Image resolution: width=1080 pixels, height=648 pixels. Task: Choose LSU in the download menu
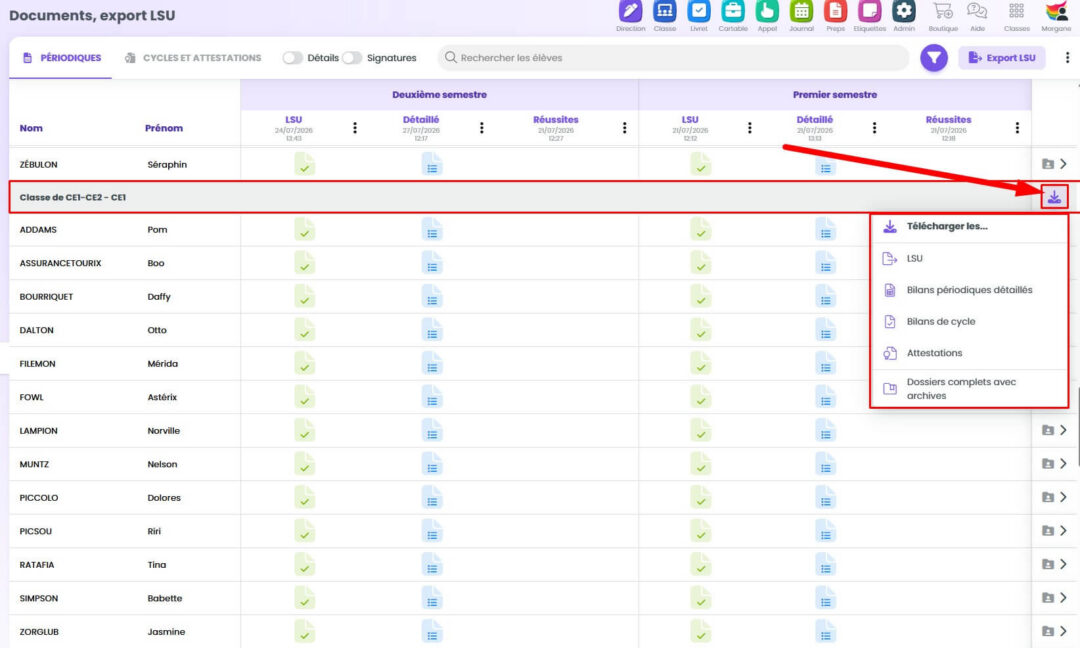click(x=969, y=258)
